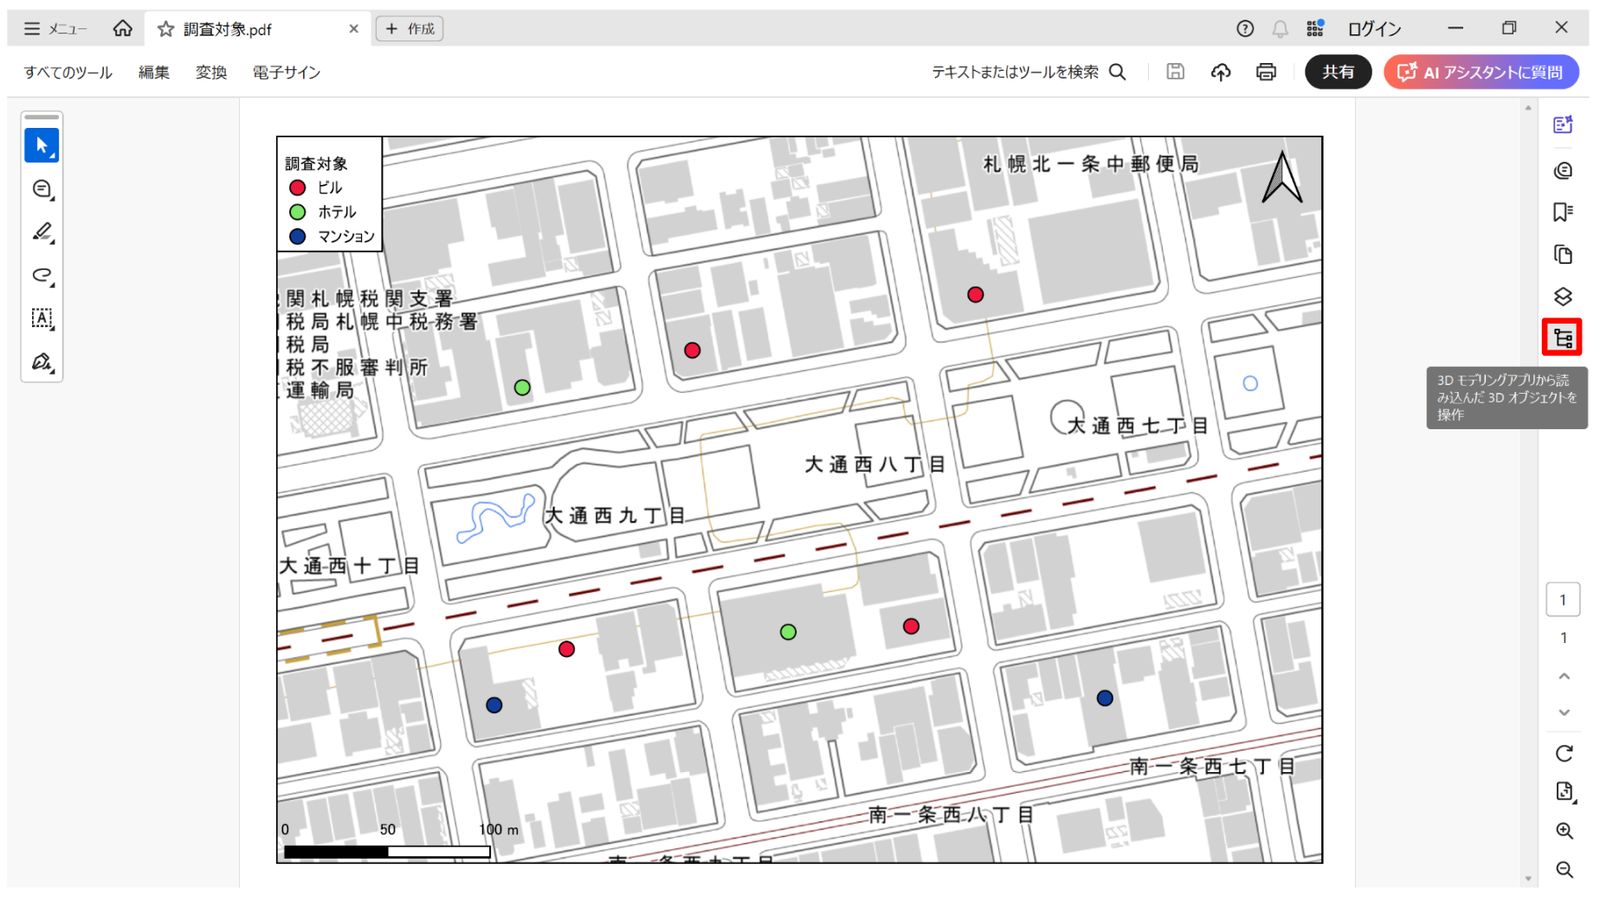Close the 調査対象.pdf tab
Viewport: 1600px width, 900px height.
click(x=353, y=29)
